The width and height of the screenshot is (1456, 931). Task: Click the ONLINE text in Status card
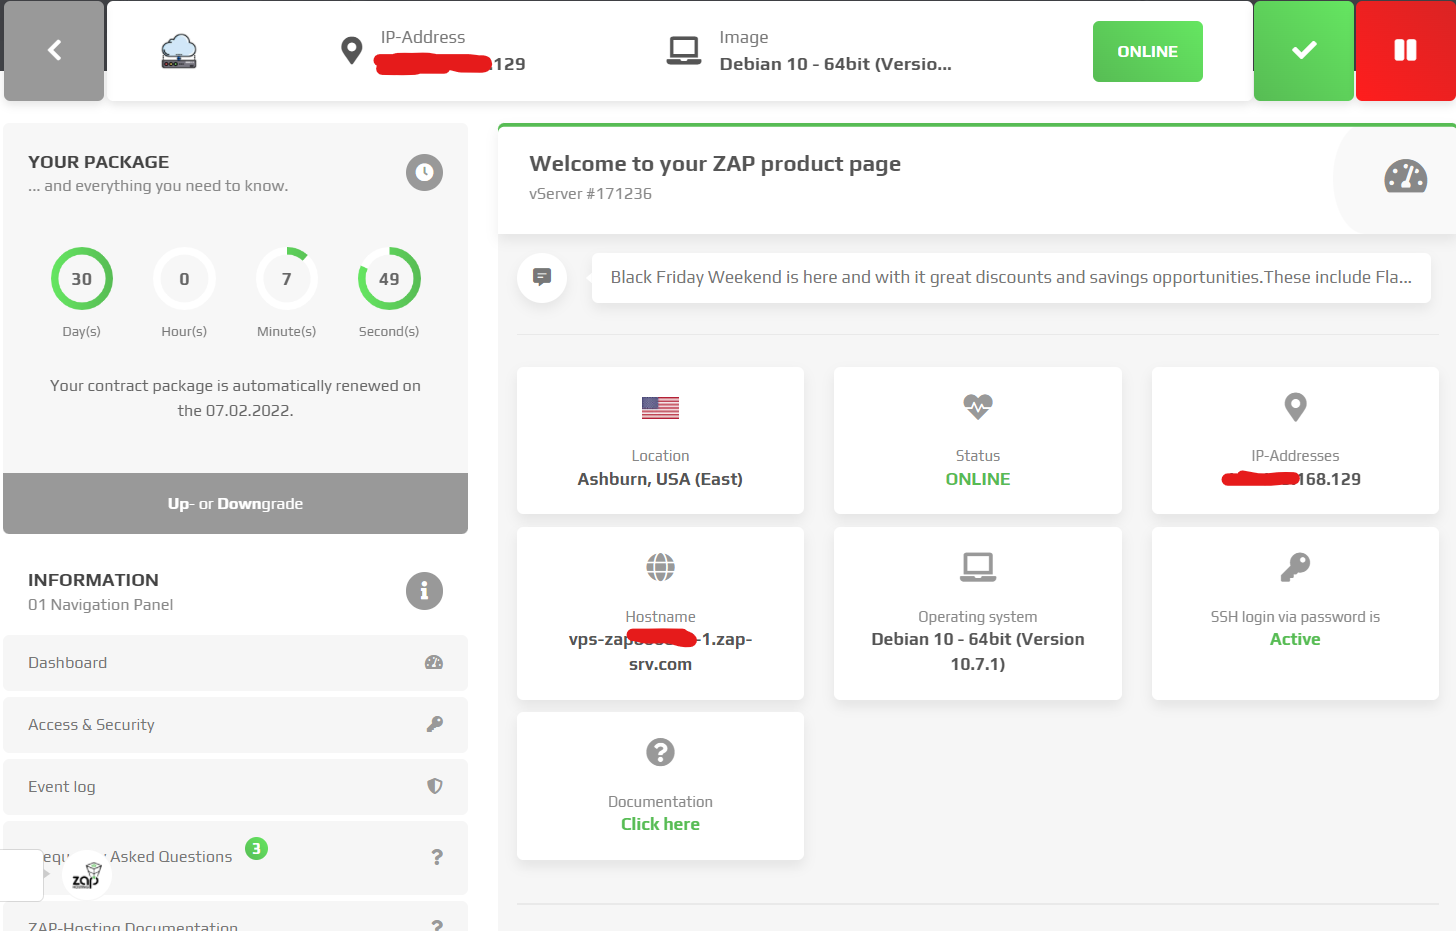coord(978,479)
